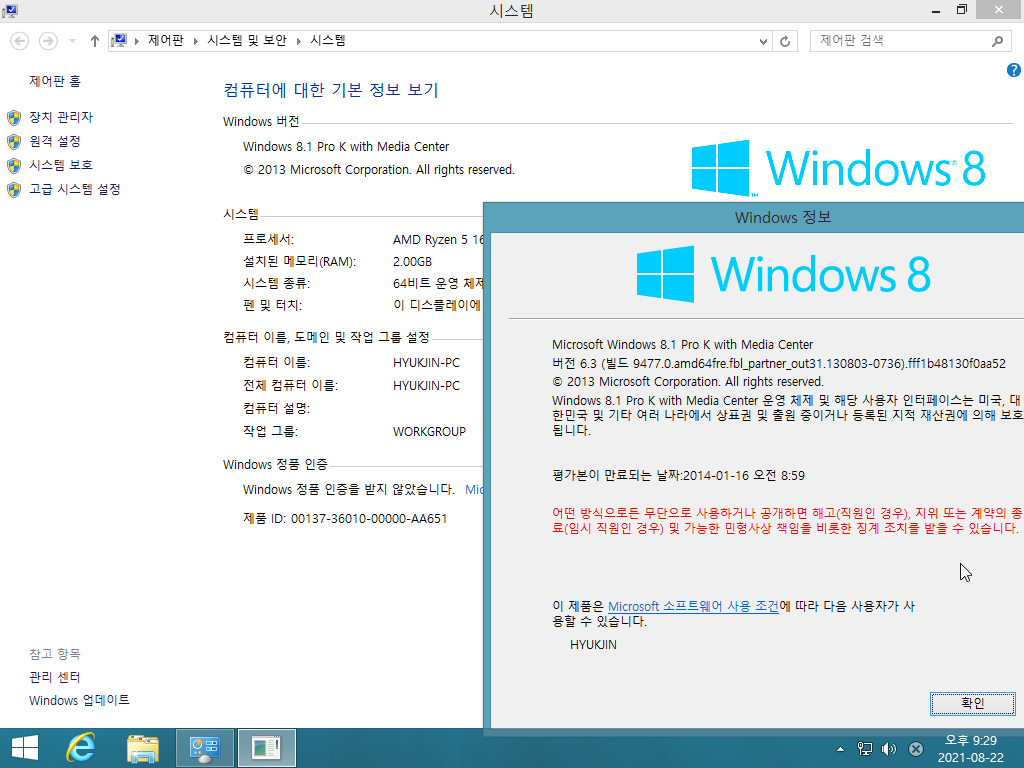This screenshot has width=1024, height=768.
Task: Select the 시스템 및 보안 breadcrumb
Action: point(247,40)
